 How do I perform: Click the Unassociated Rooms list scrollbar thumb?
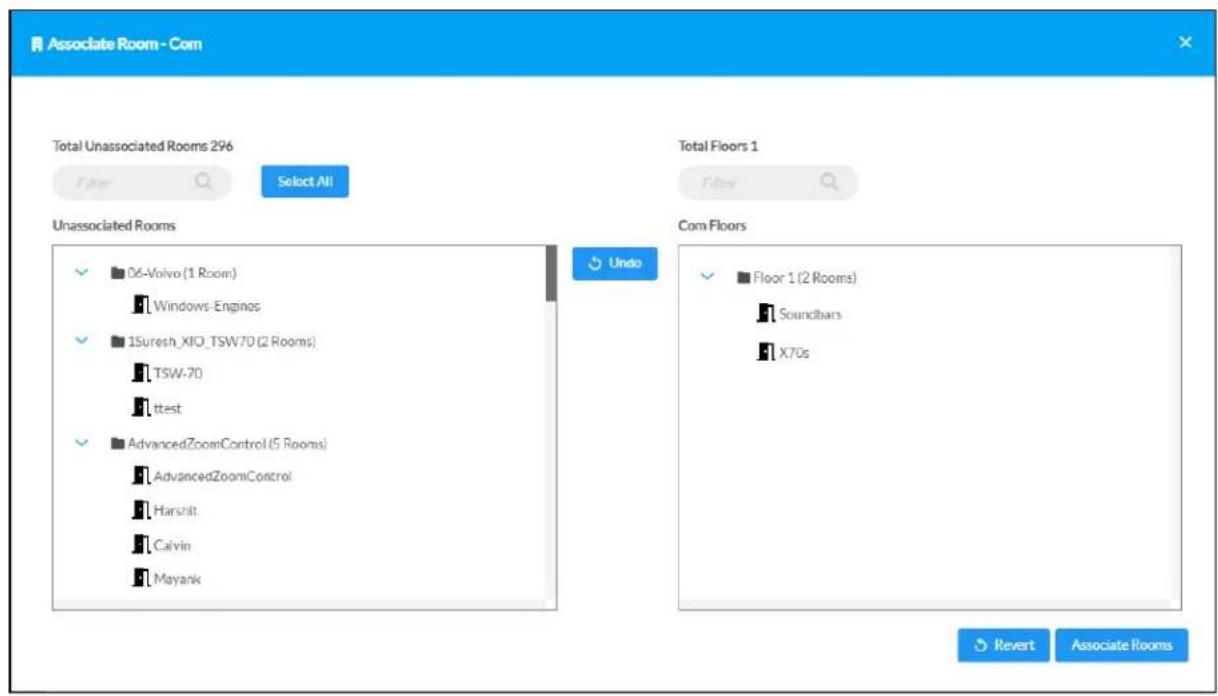pyautogui.click(x=550, y=273)
